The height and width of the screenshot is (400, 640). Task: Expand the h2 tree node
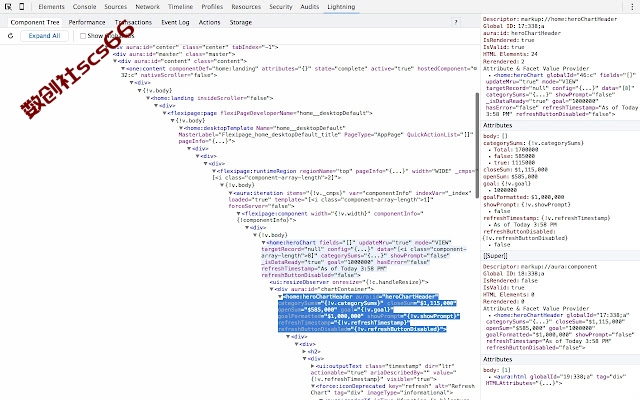[x=304, y=351]
